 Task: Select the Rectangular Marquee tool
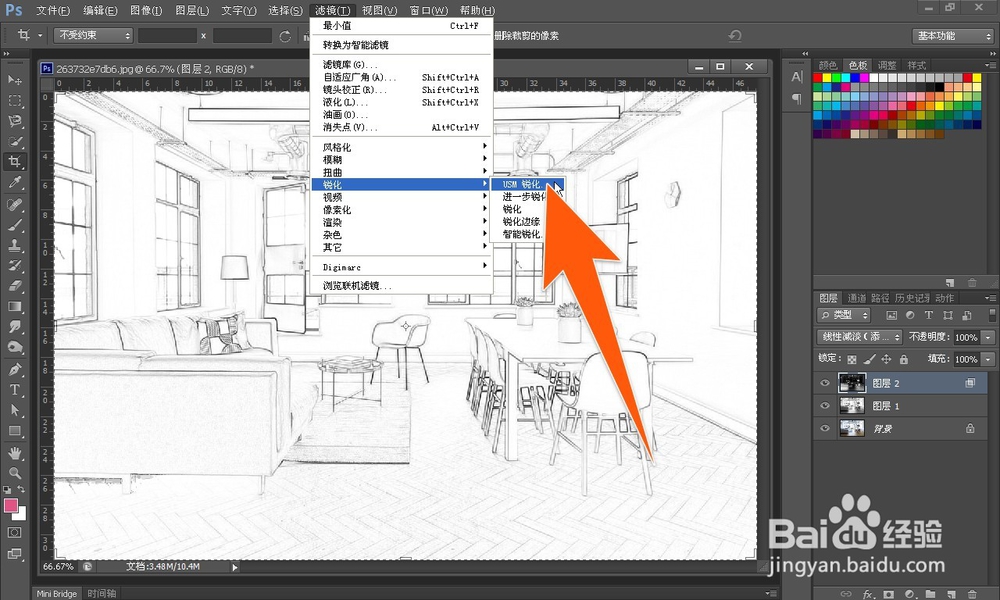(x=15, y=101)
